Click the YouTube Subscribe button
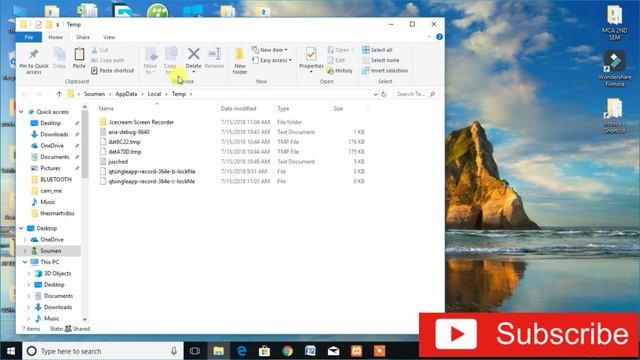 point(529,335)
